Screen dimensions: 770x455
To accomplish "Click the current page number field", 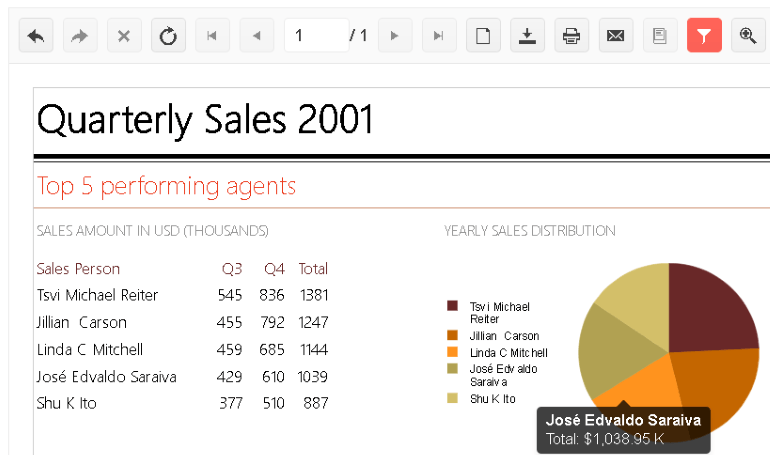I will (315, 36).
